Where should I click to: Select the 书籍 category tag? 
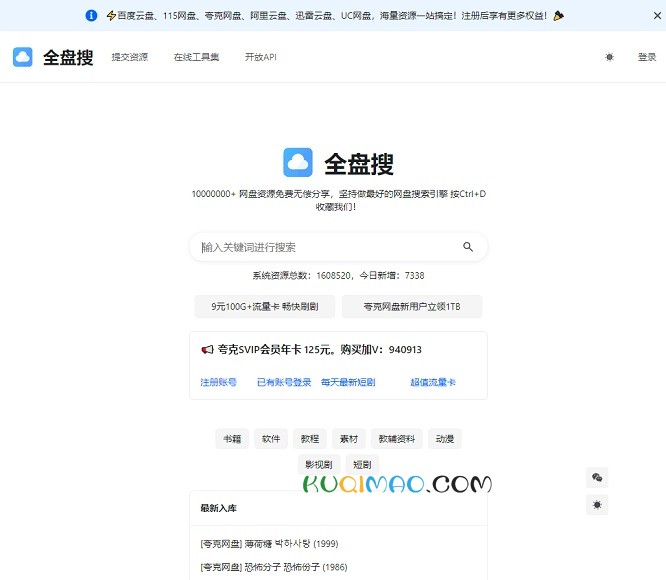pos(232,439)
